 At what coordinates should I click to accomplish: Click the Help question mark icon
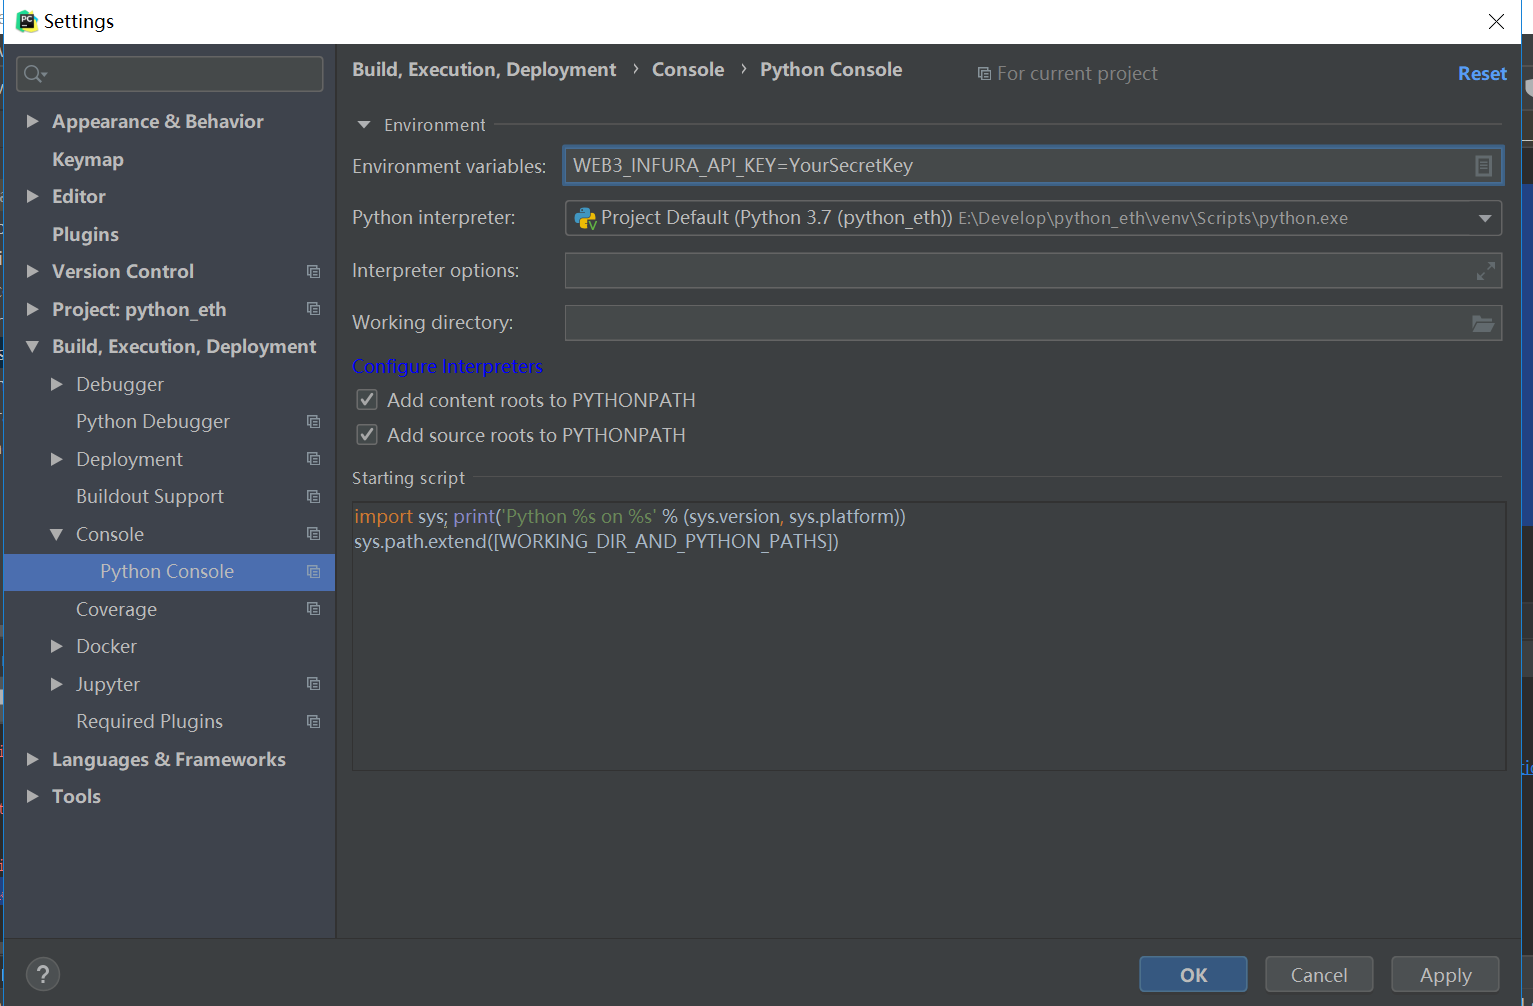[42, 973]
